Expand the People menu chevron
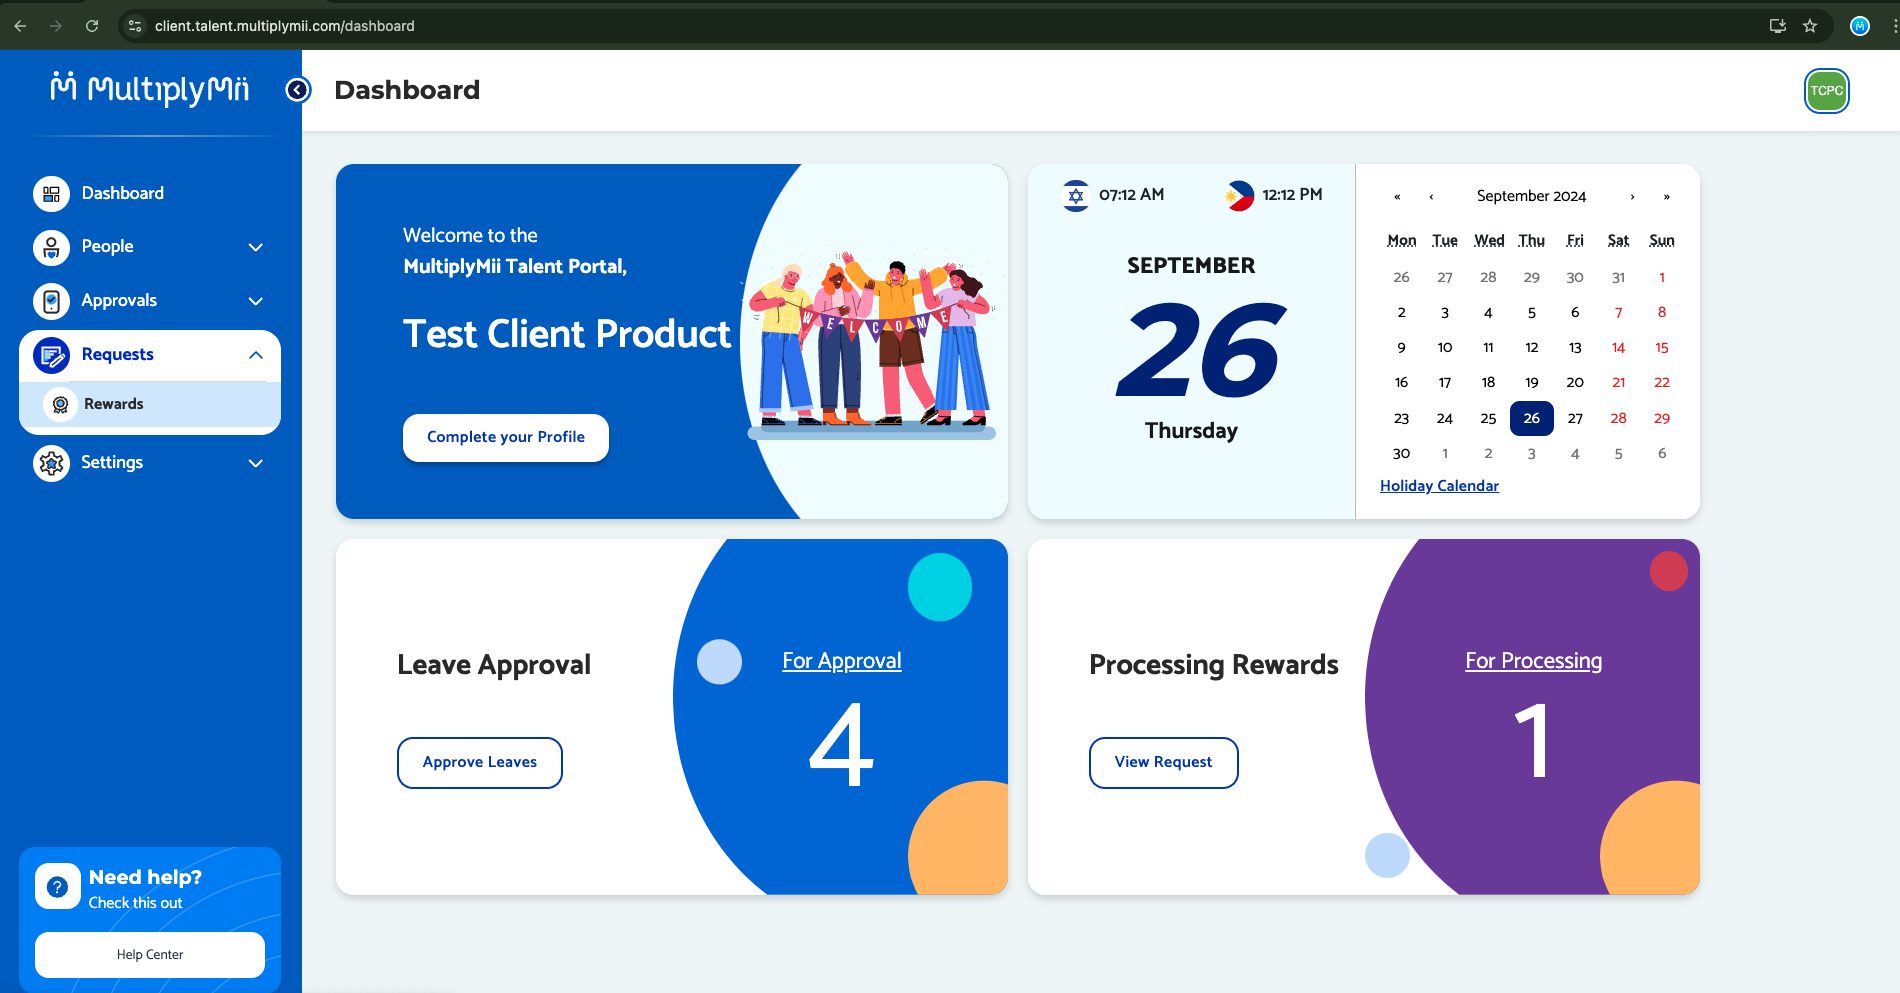 256,247
